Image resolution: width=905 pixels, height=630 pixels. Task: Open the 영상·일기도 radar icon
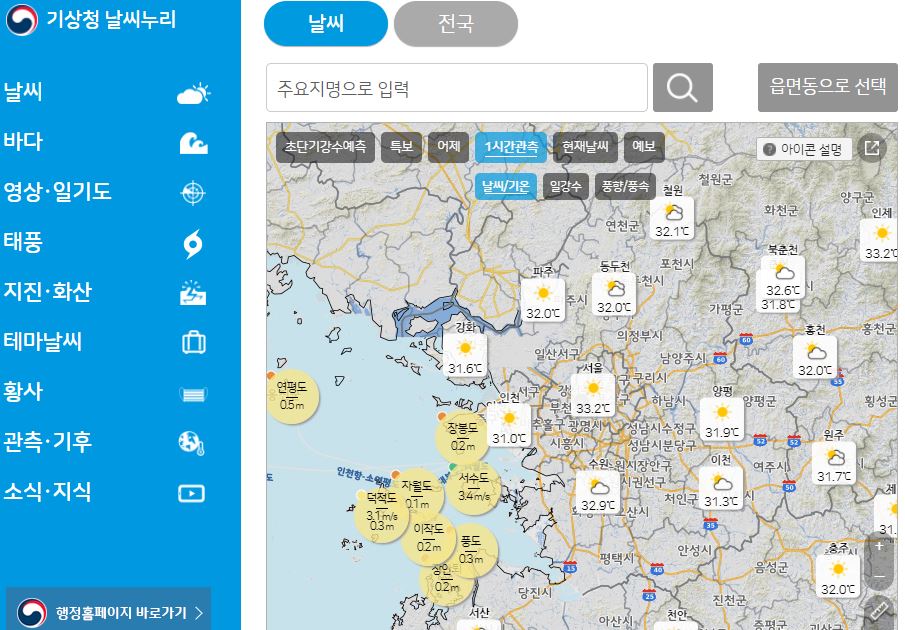click(x=193, y=193)
